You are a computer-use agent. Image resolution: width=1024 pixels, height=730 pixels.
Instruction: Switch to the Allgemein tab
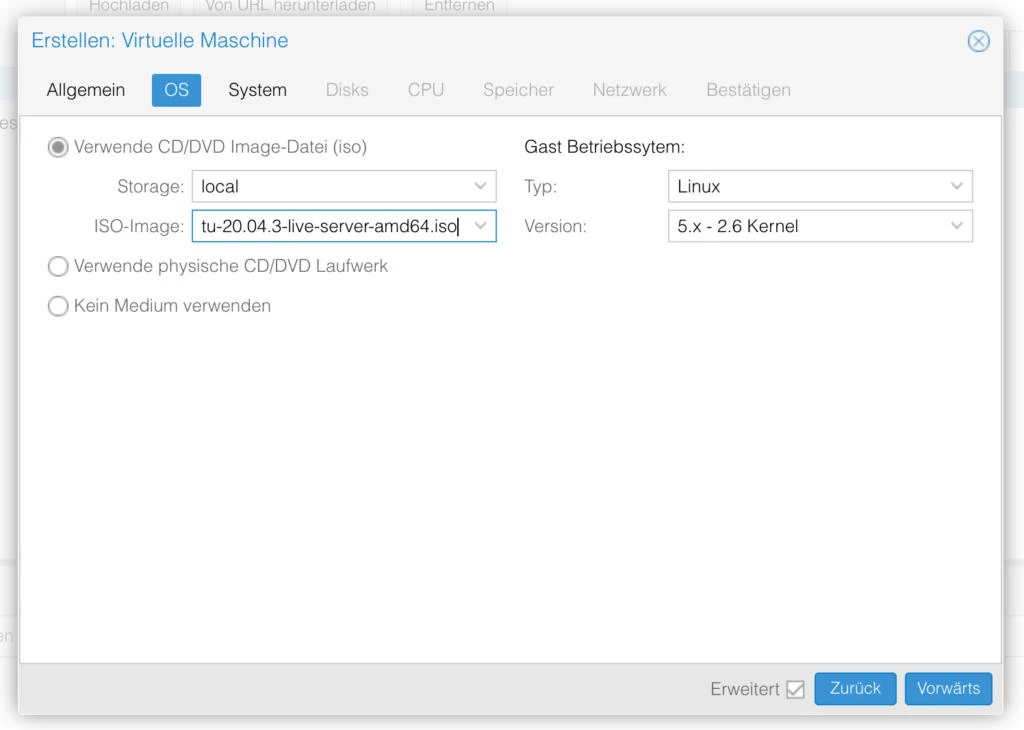tap(86, 90)
